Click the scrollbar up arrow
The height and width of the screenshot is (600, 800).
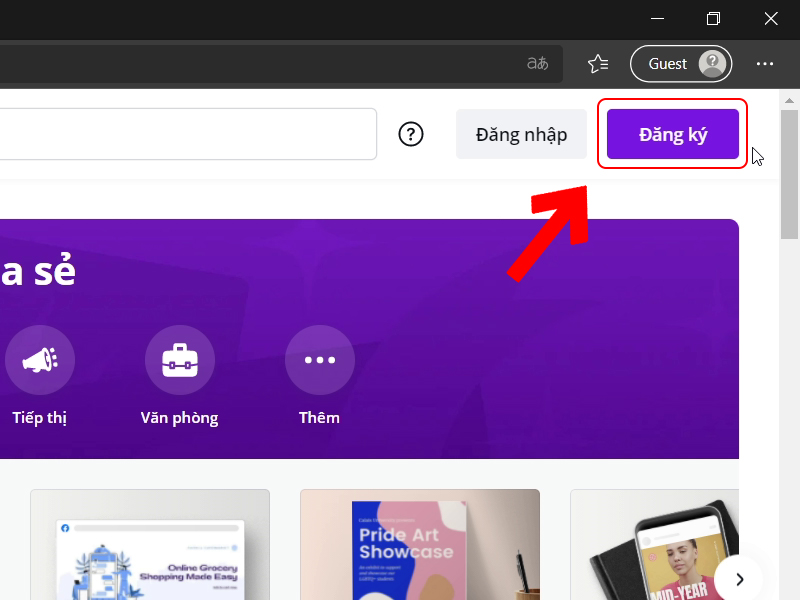click(x=790, y=101)
